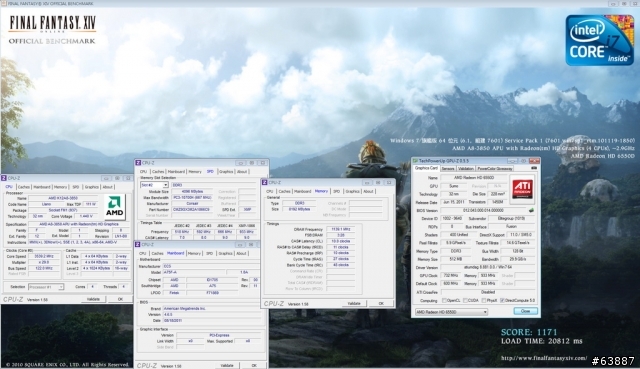Click the Intel Core i7 badge
640x369 pixels.
[x=599, y=40]
